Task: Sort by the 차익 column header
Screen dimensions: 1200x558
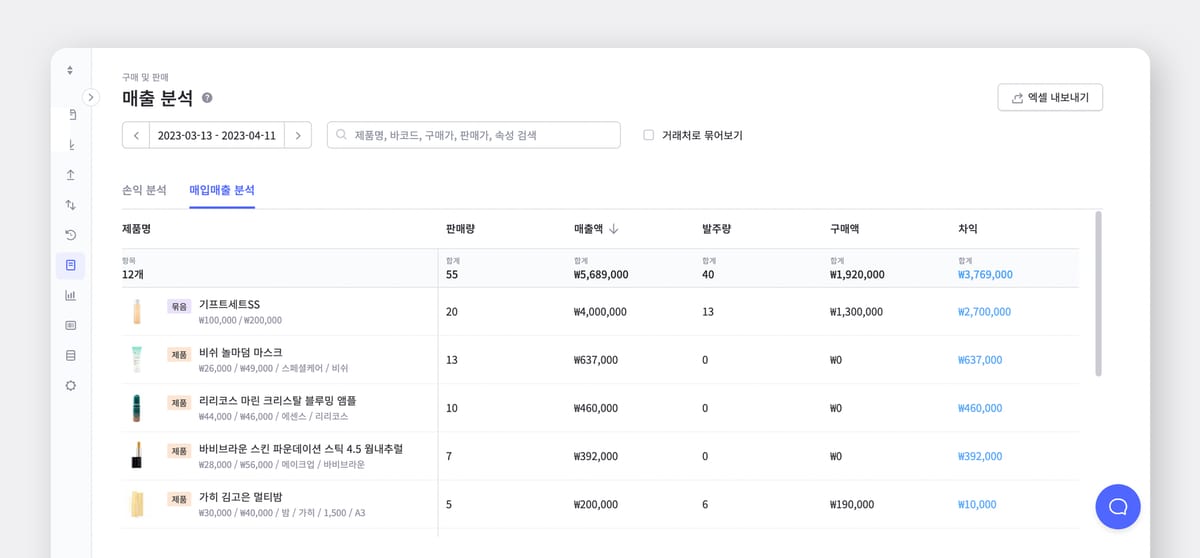Action: tap(968, 229)
